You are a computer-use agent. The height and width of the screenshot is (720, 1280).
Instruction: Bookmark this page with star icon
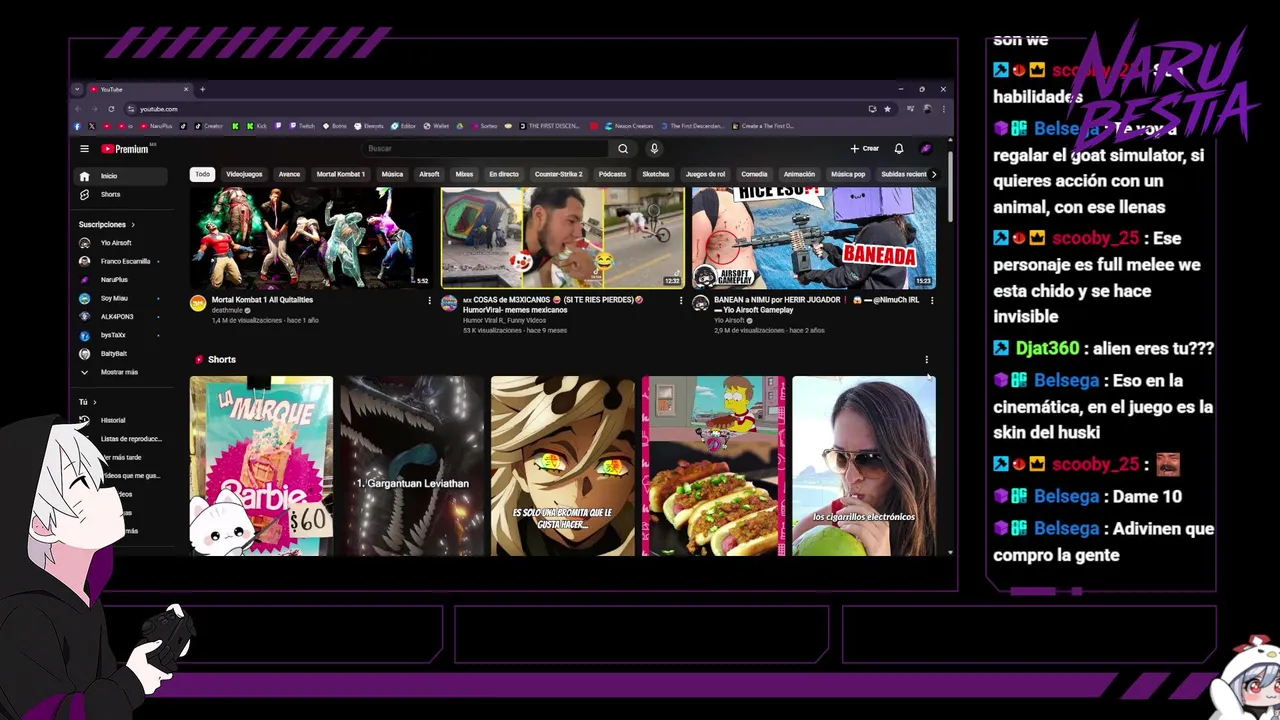pos(887,109)
